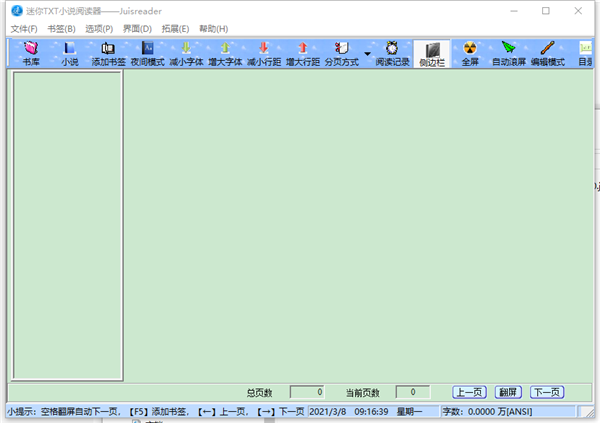This screenshot has width=600, height=423.
Task: Decrease font size with 减小字体
Action: 186,54
